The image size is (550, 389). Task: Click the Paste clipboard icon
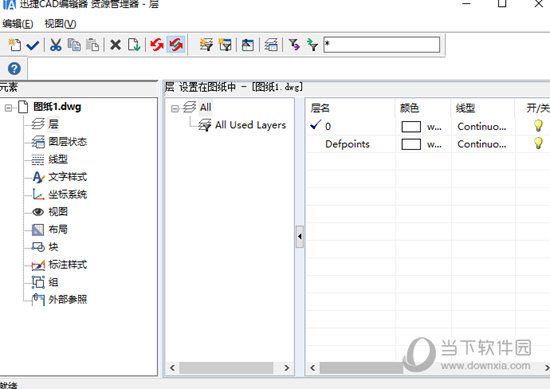pyautogui.click(x=93, y=45)
